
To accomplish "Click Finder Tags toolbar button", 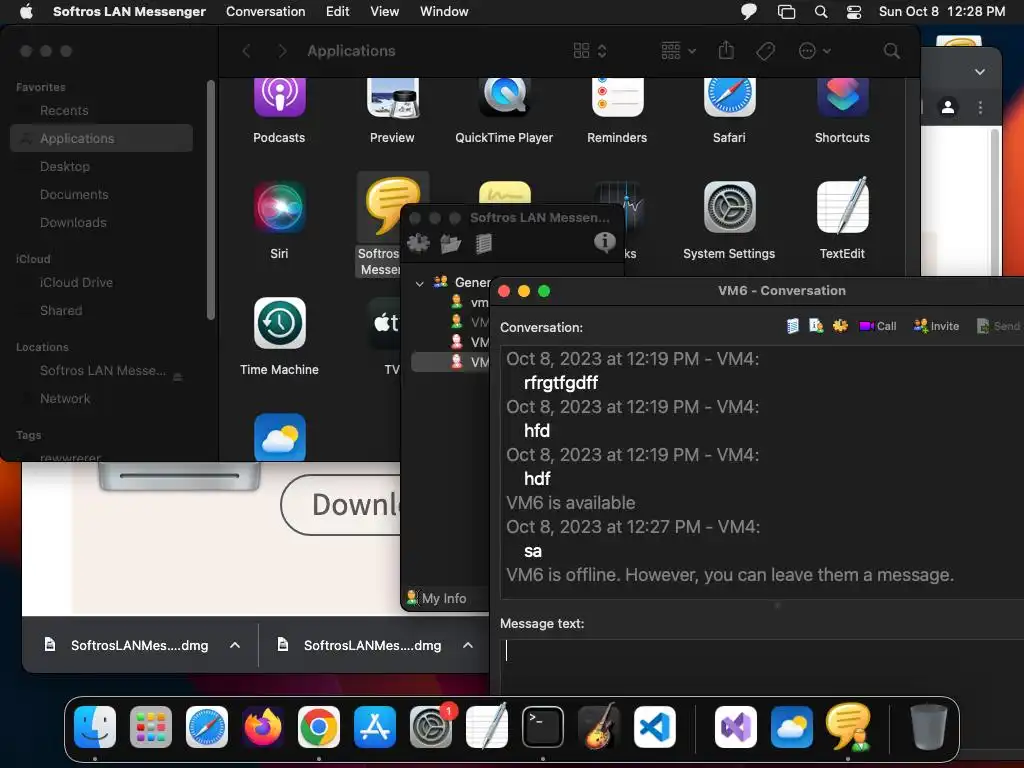I will (765, 50).
